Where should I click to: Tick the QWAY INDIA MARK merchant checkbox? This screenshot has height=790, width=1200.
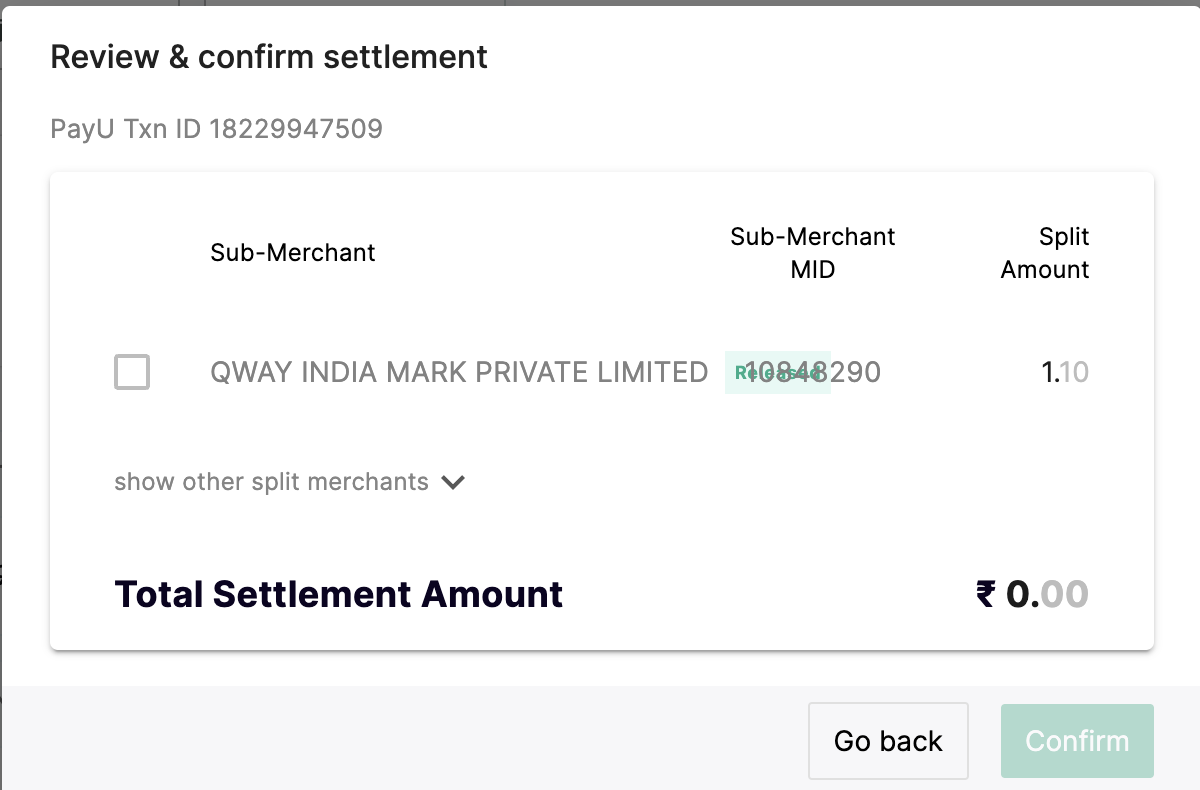(132, 372)
